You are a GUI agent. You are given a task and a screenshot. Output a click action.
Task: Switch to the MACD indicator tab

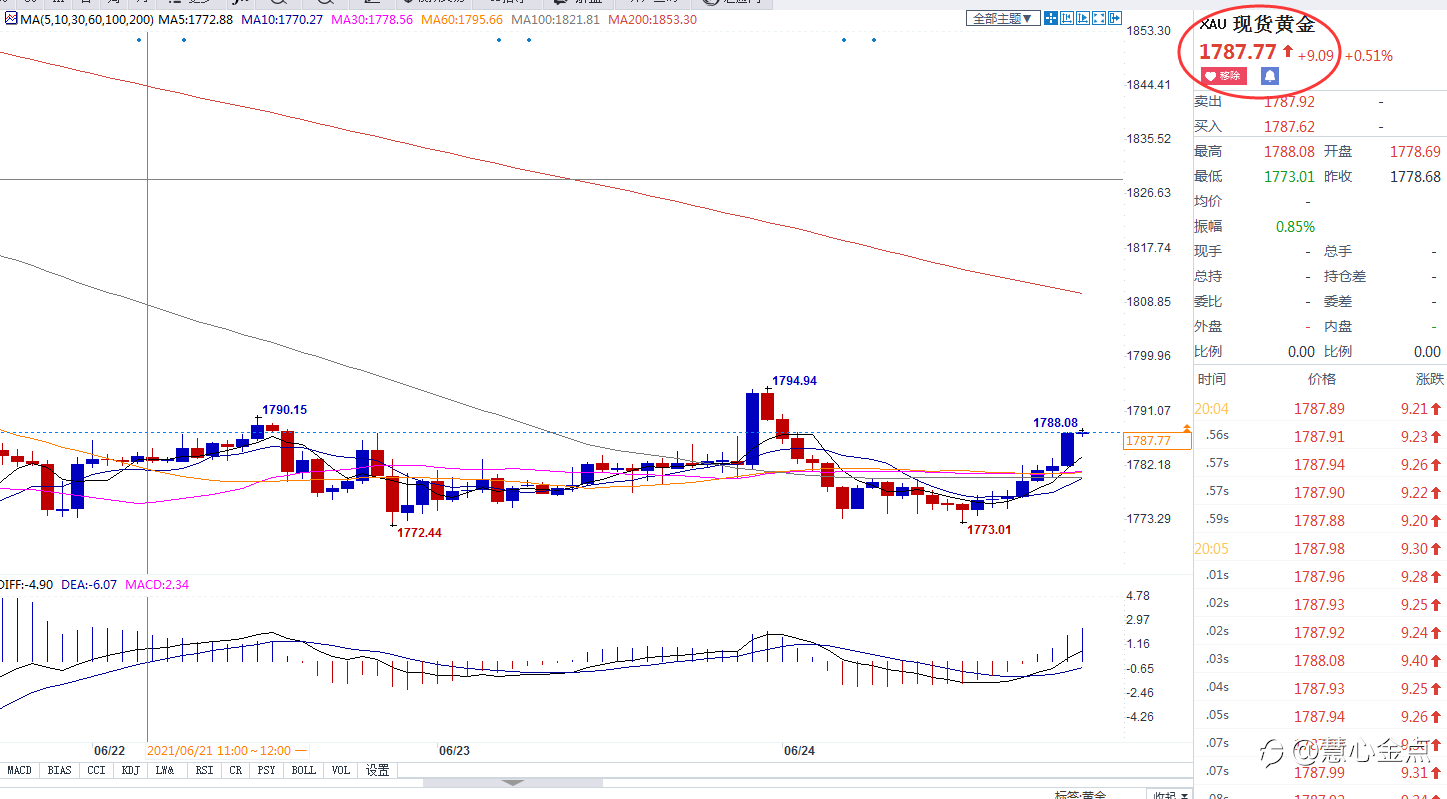pyautogui.click(x=19, y=771)
